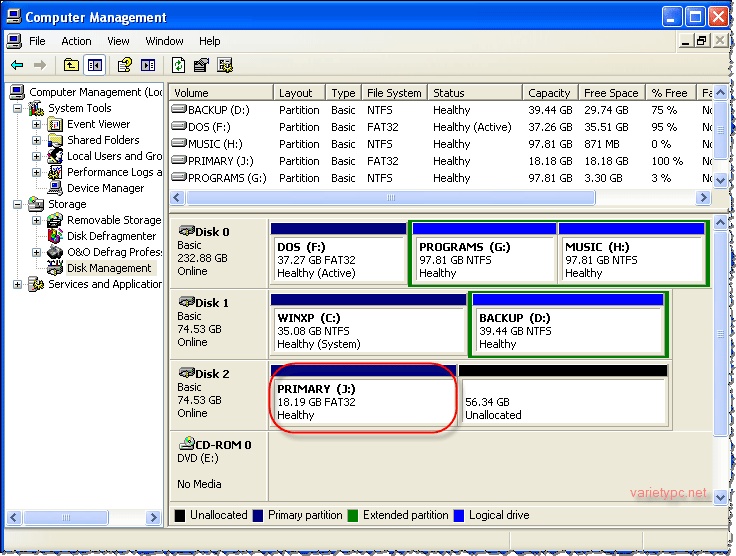Viewport: 736px width, 556px height.
Task: Select the MUSIC (H:) partition block
Action: pyautogui.click(x=632, y=253)
